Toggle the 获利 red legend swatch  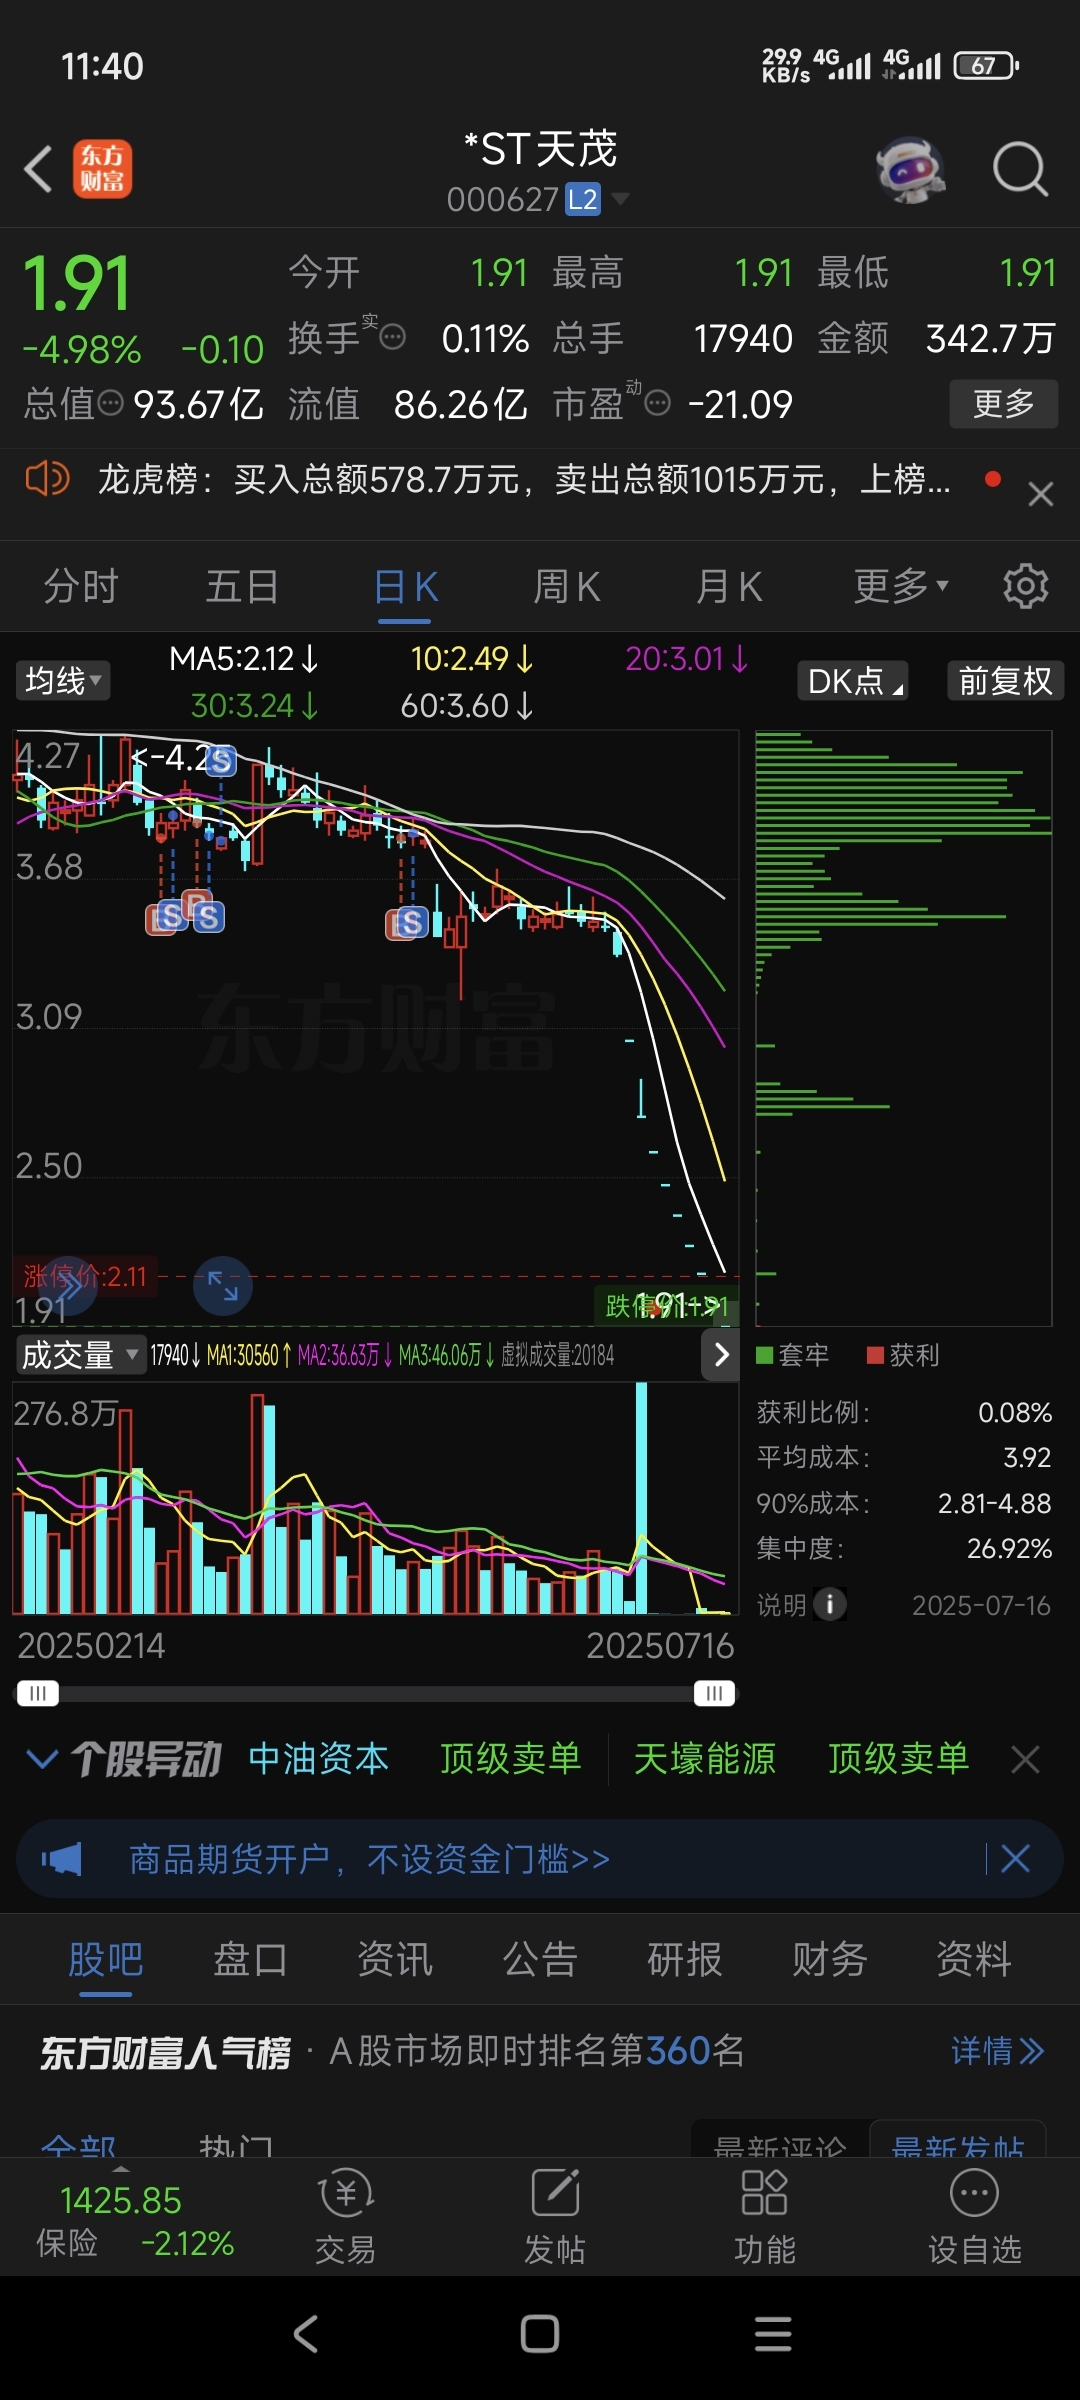pyautogui.click(x=875, y=1355)
